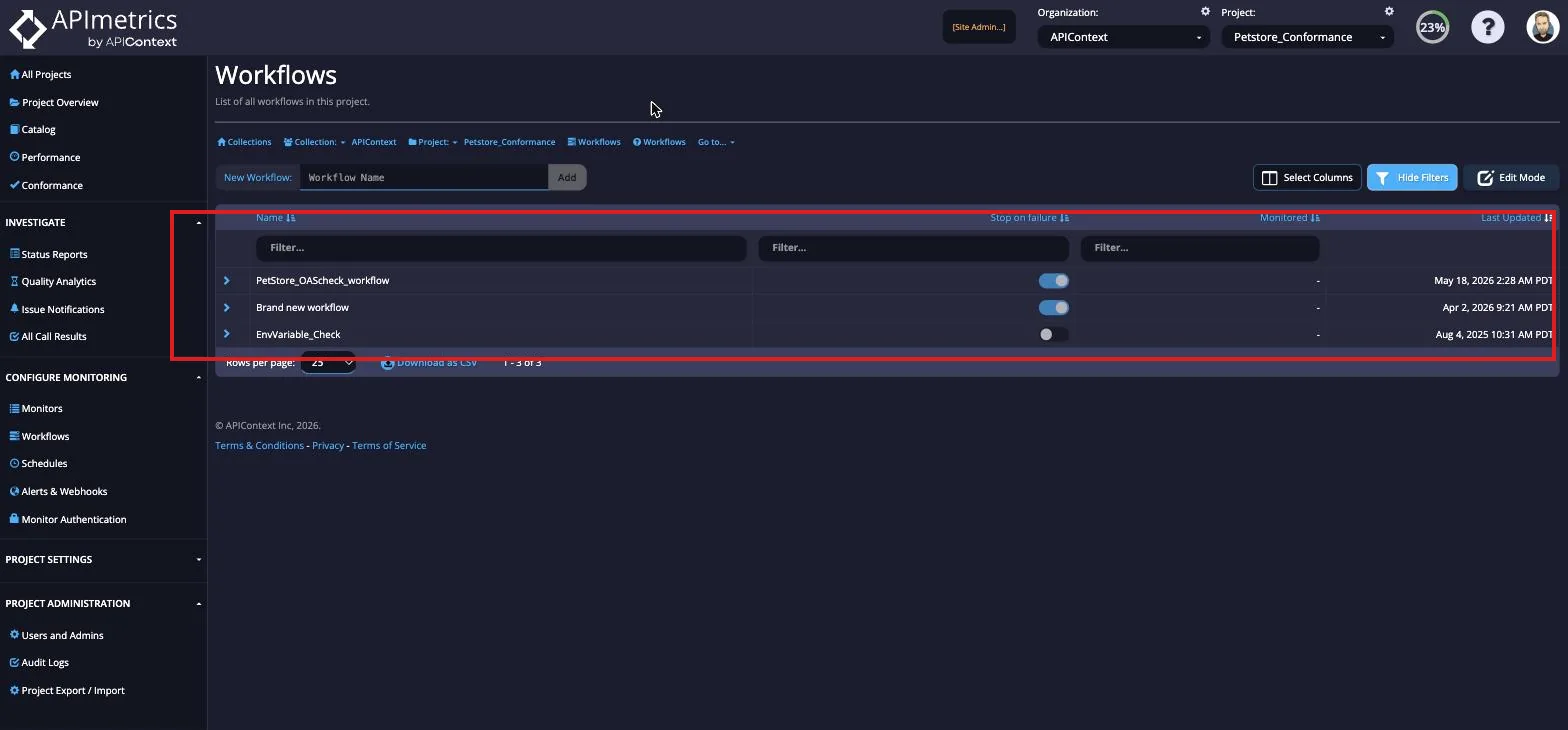Open Conformance in sidebar
Screen dimensions: 1568x730
(46, 185)
